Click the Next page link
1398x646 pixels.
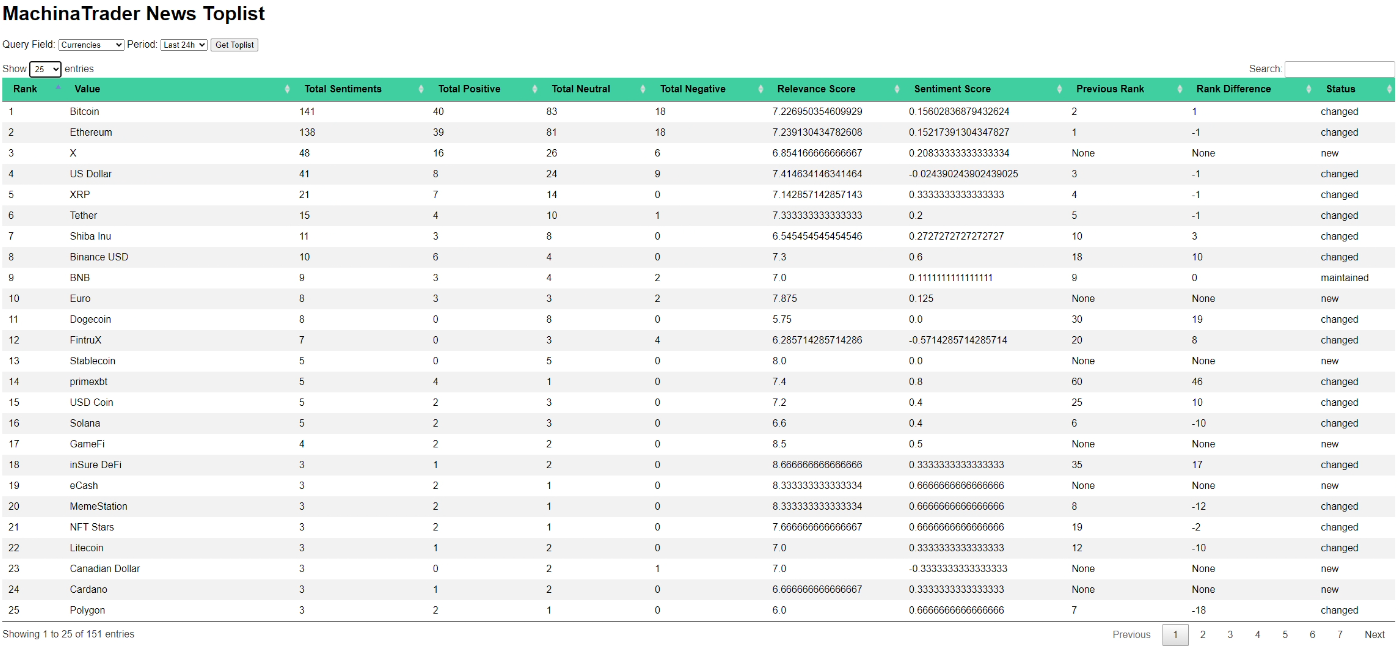point(1375,635)
